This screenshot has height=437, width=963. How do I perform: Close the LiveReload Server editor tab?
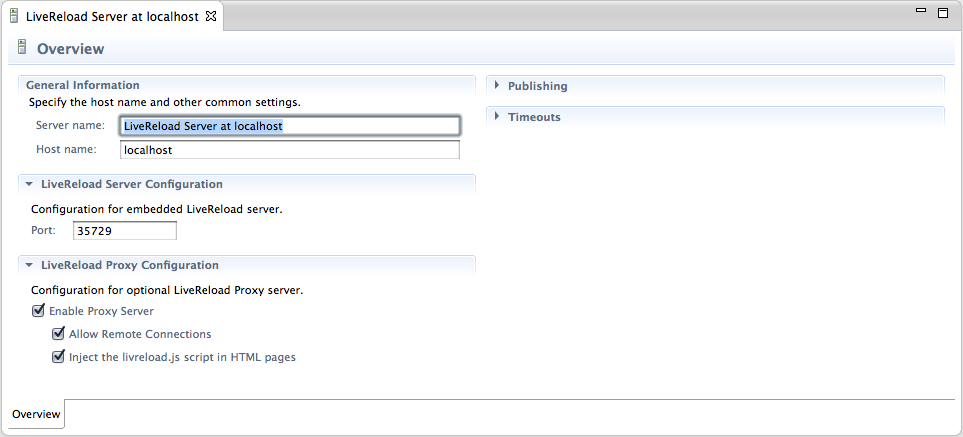211,17
